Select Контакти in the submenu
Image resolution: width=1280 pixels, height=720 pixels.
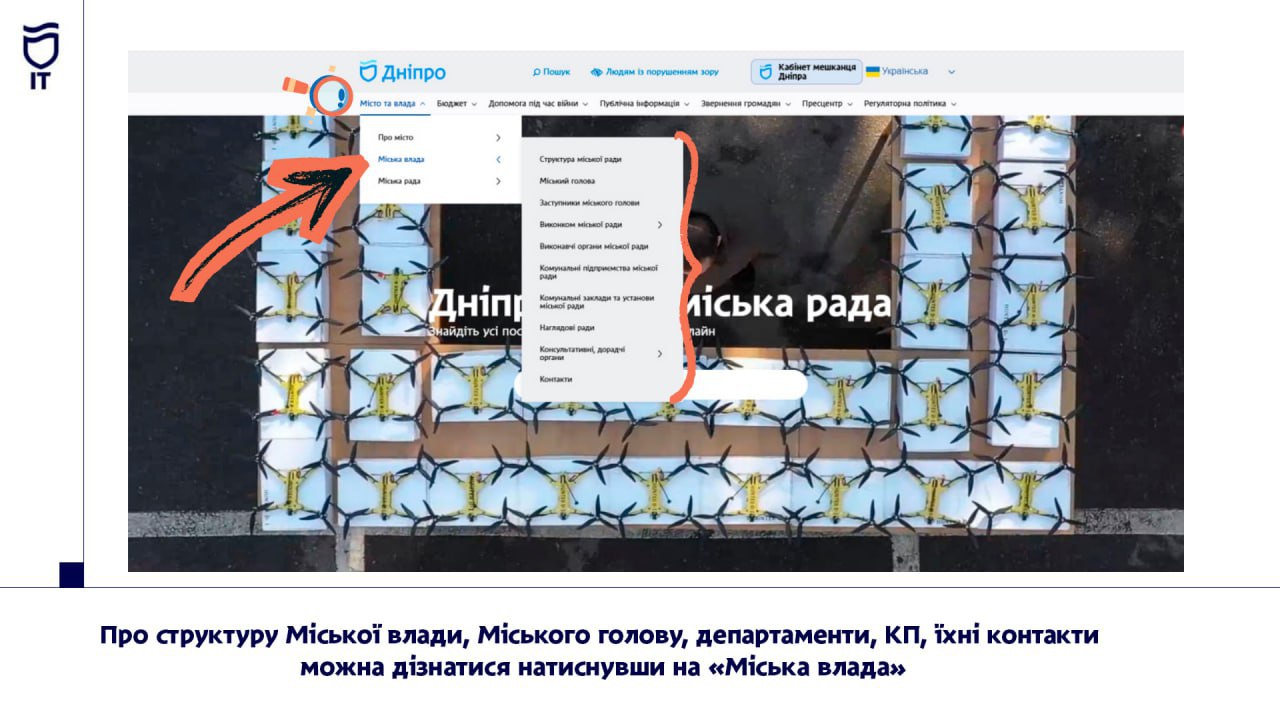coord(556,379)
